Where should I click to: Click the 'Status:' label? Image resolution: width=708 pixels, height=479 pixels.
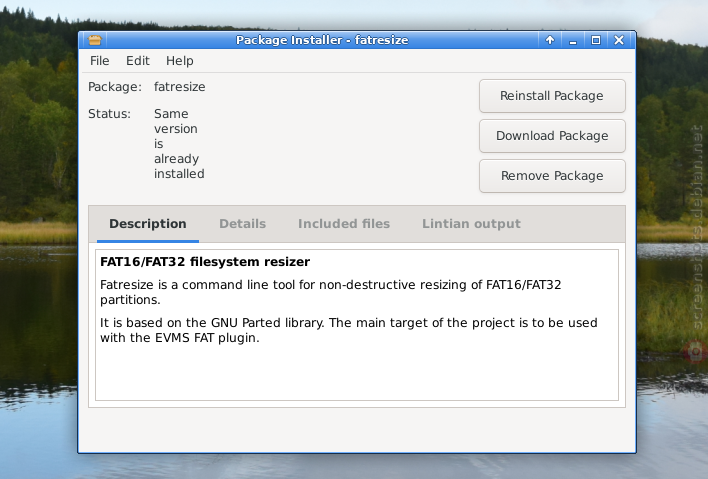109,114
